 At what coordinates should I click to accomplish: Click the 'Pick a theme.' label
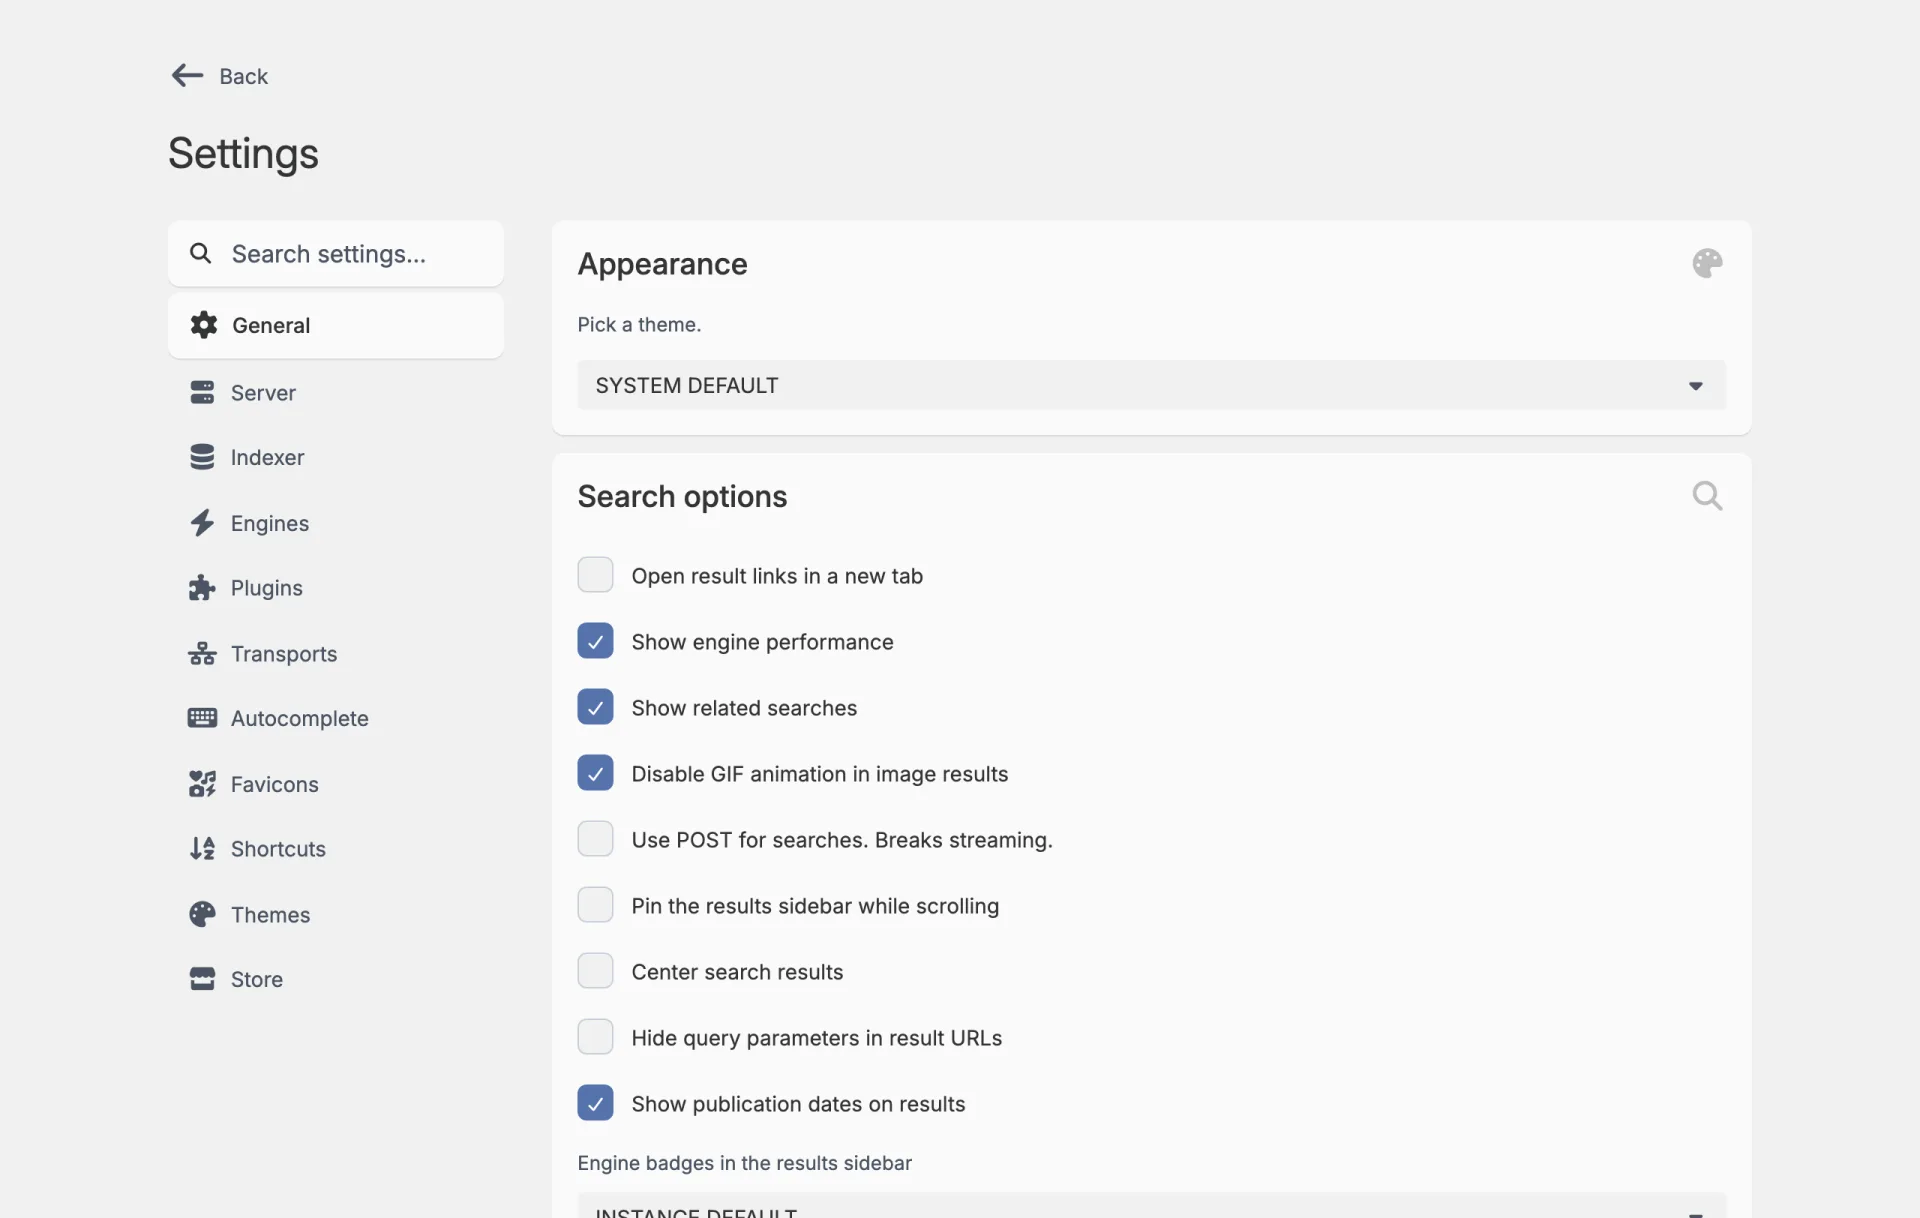(639, 324)
